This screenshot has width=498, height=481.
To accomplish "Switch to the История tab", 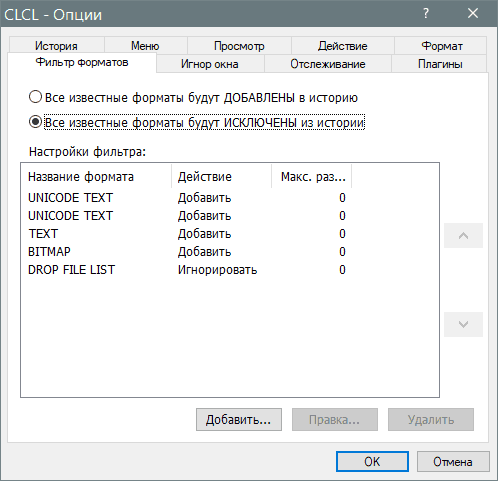I will pos(56,46).
